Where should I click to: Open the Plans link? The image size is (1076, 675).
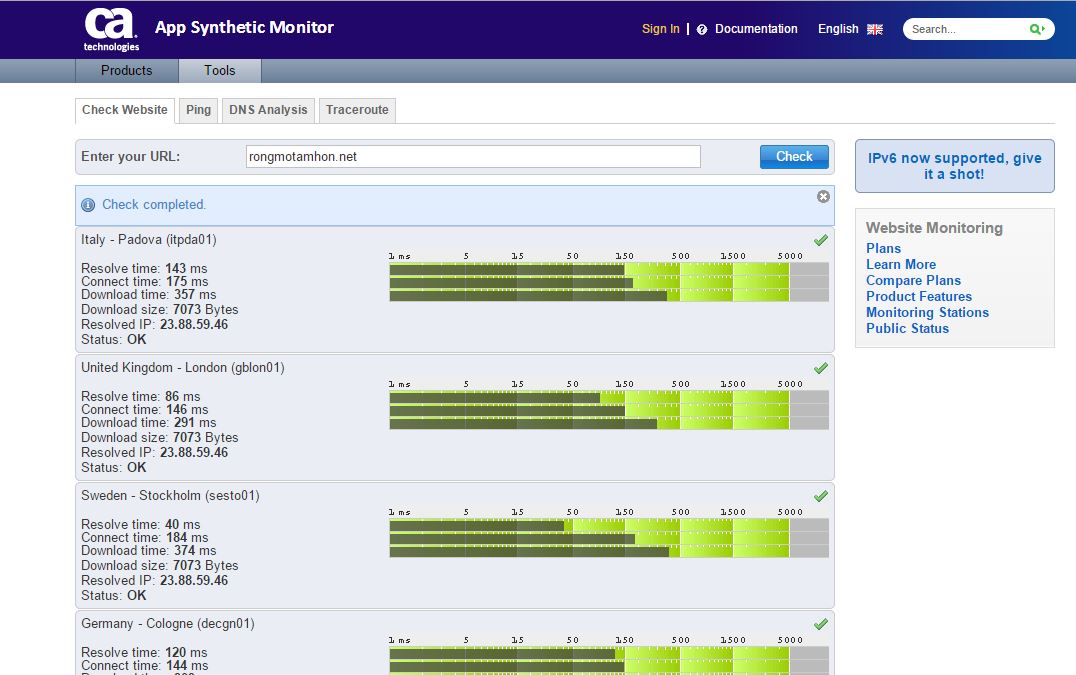coord(883,248)
